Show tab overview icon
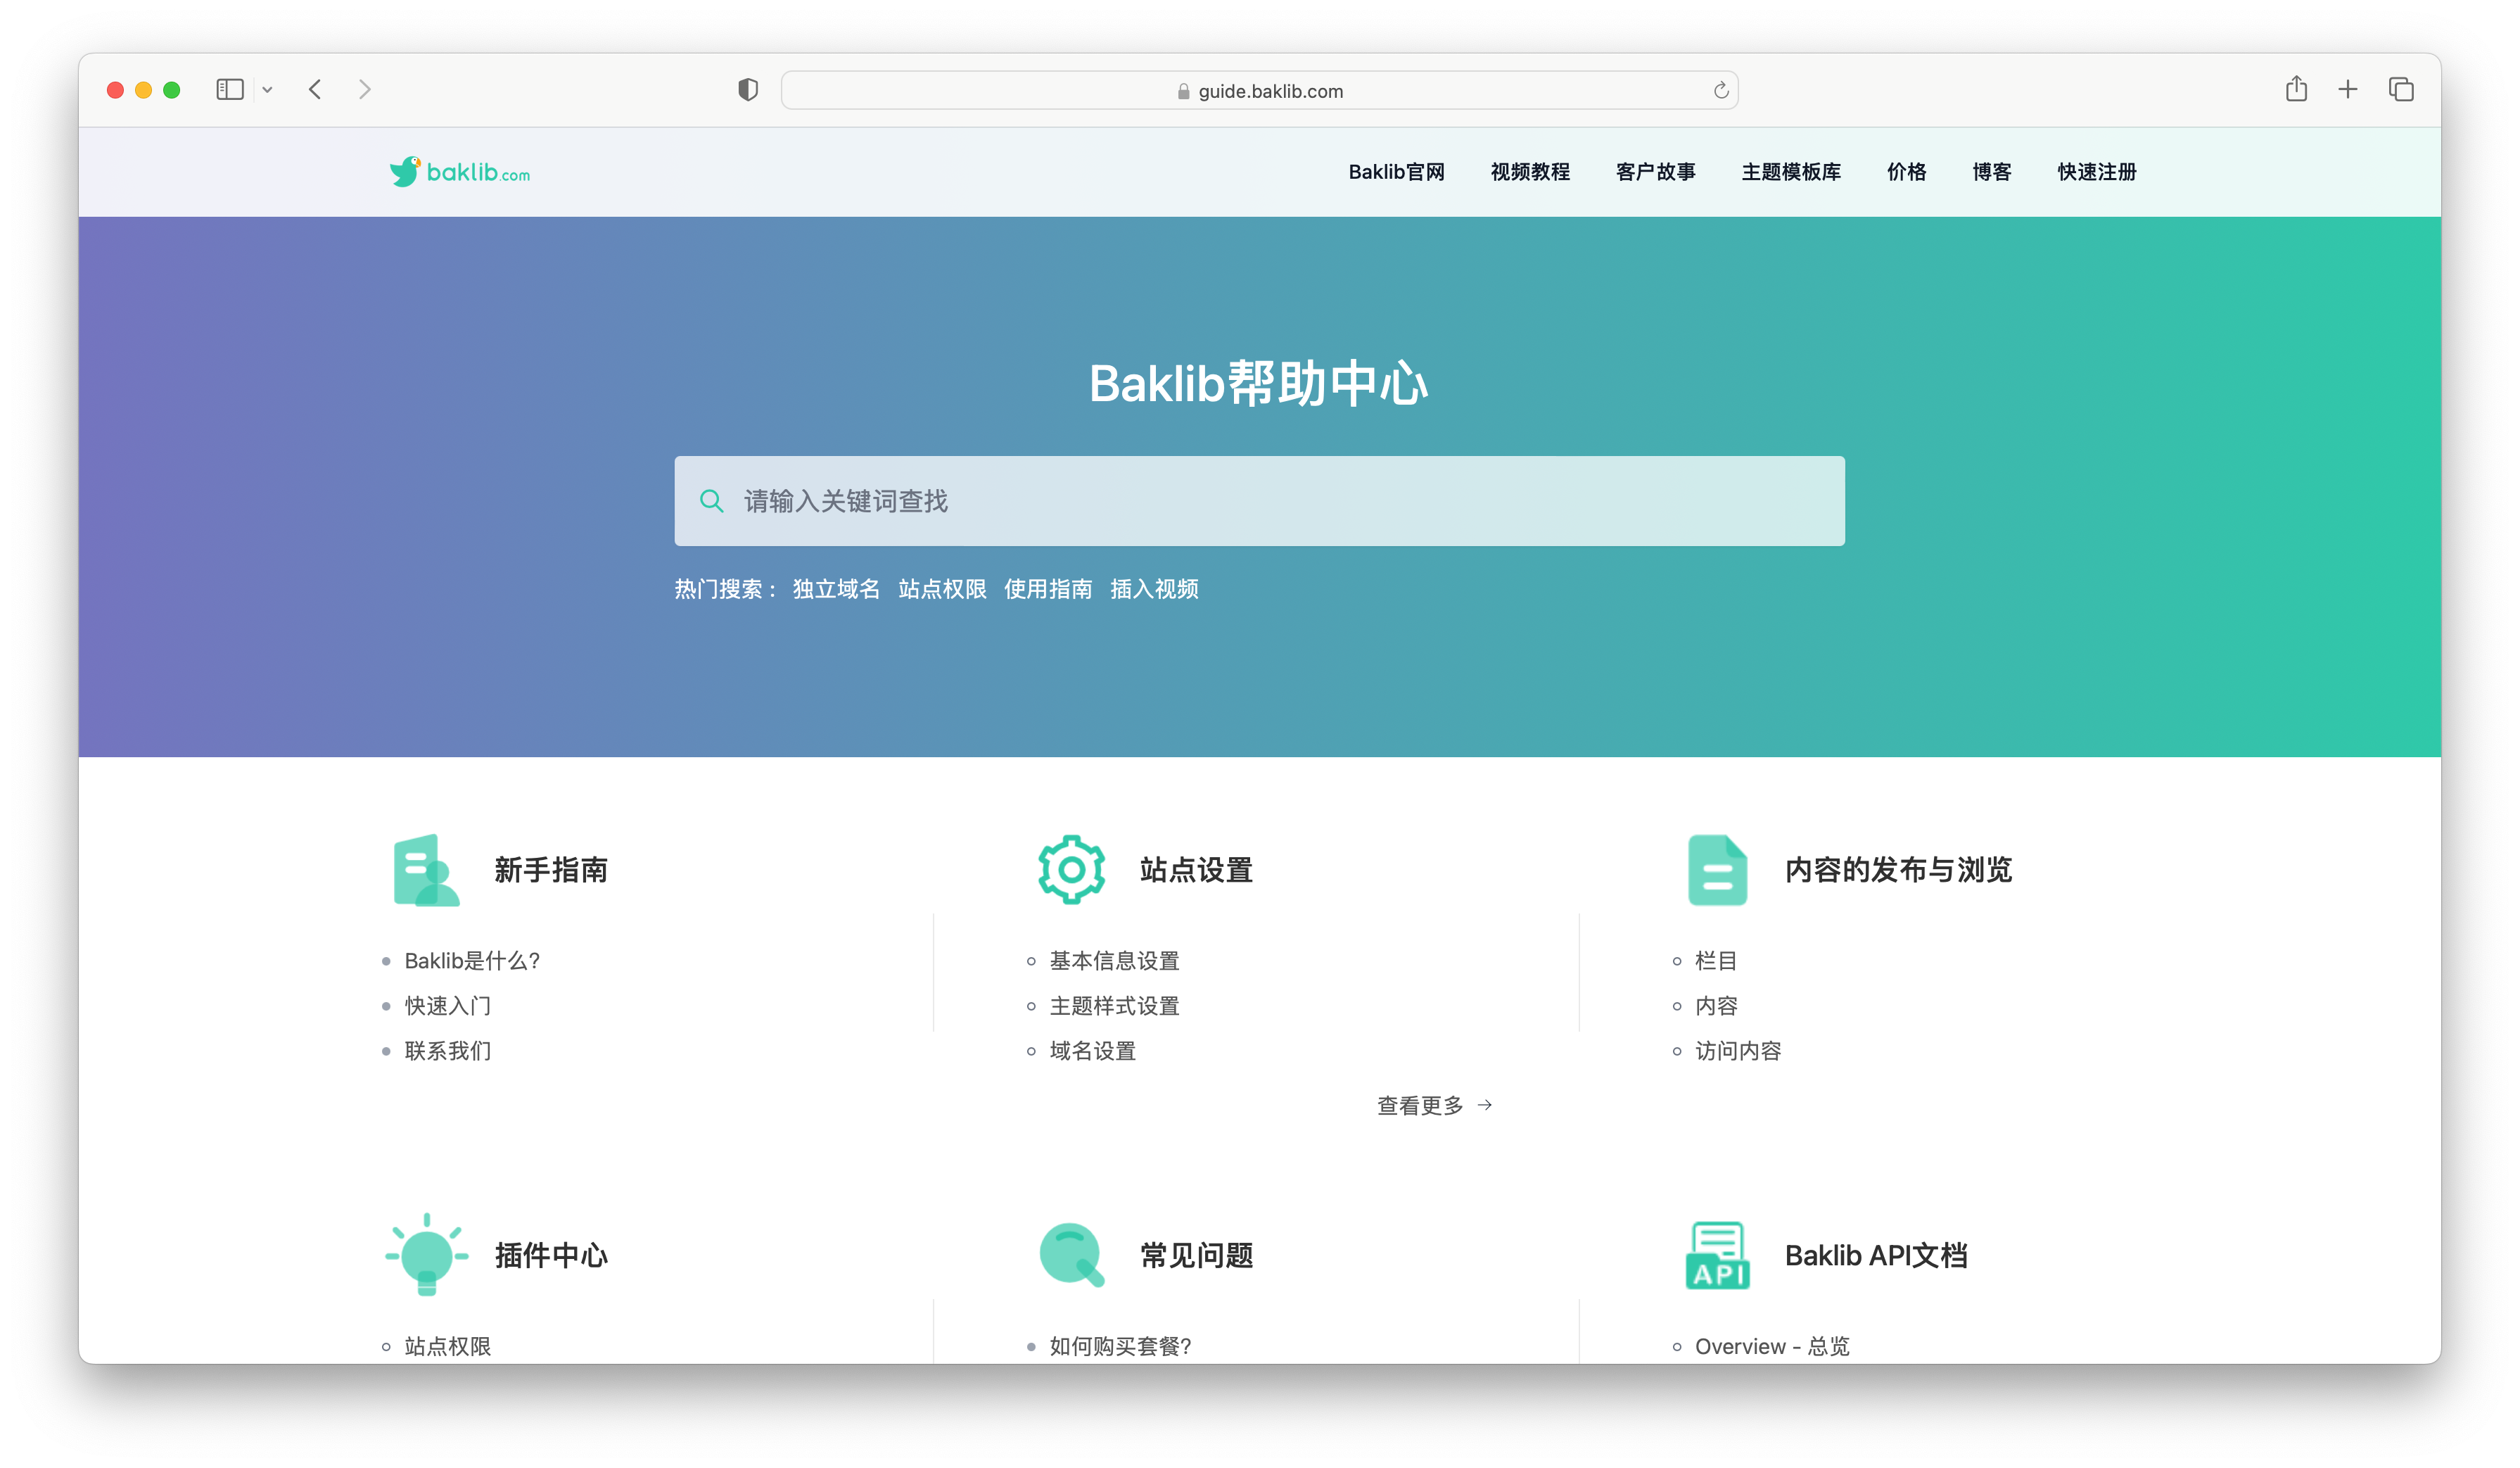The height and width of the screenshot is (1468, 2520). pos(2401,90)
